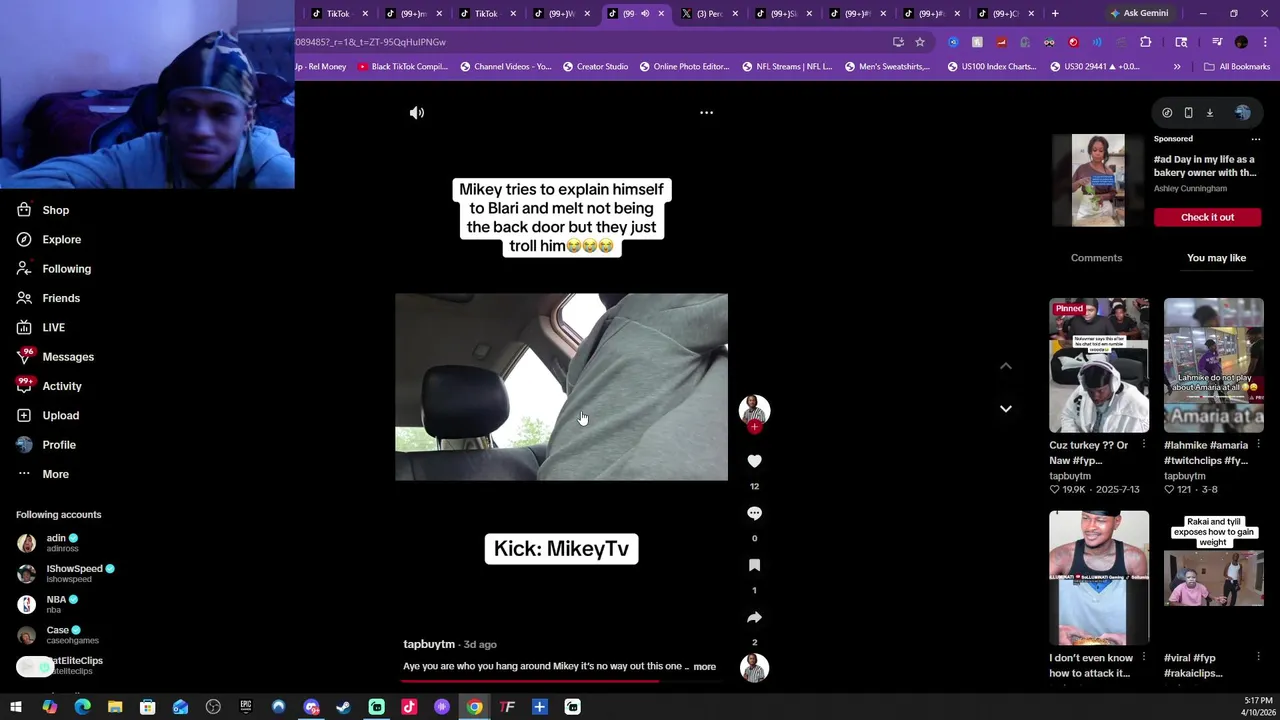Switch to the Comments tab
The width and height of the screenshot is (1280, 720).
(x=1096, y=258)
